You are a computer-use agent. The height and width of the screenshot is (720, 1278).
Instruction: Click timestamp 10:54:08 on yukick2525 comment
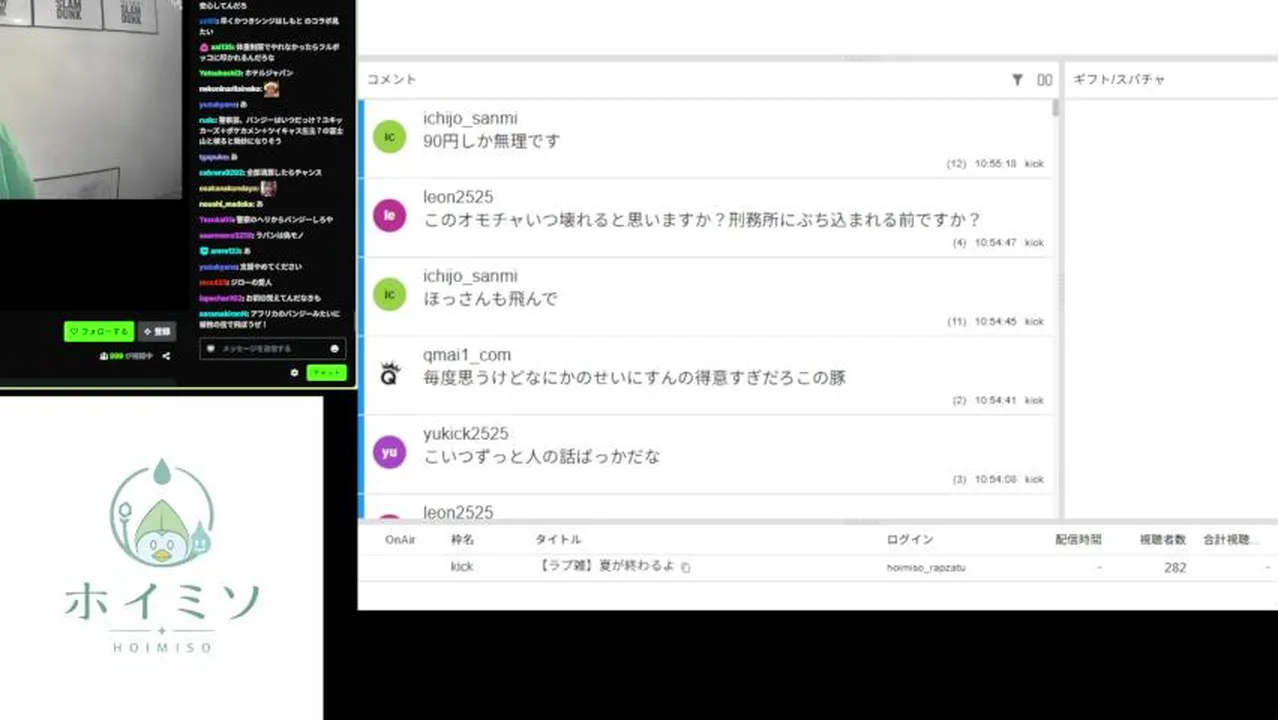(x=995, y=480)
